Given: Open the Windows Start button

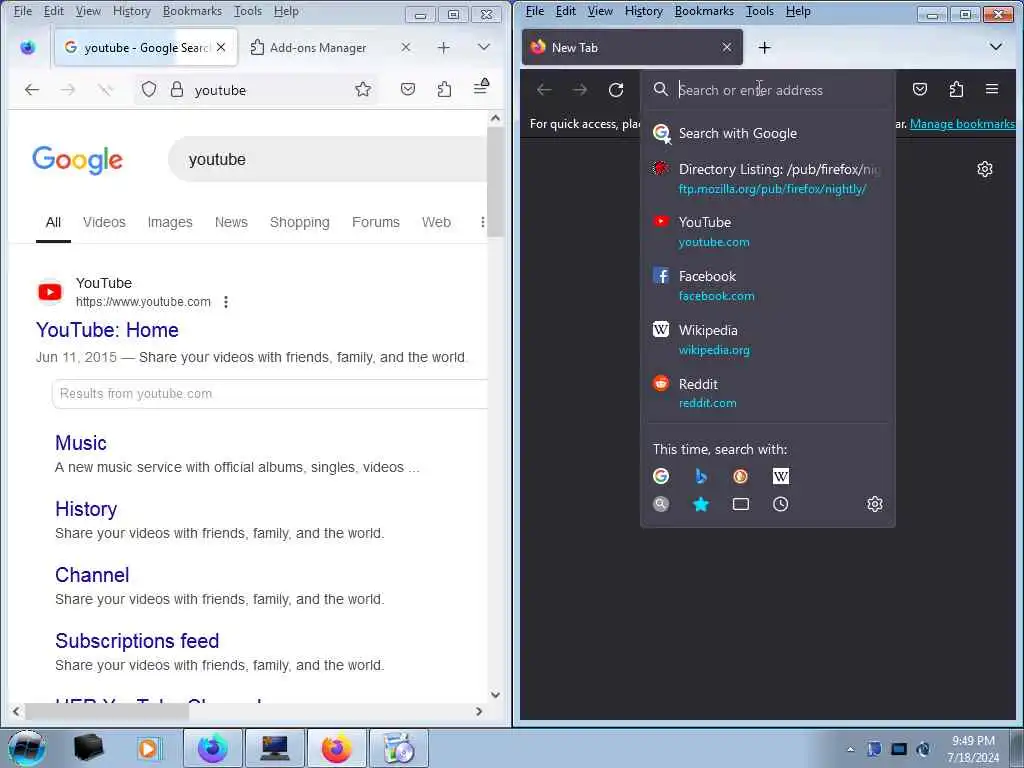Looking at the screenshot, I should (27, 748).
